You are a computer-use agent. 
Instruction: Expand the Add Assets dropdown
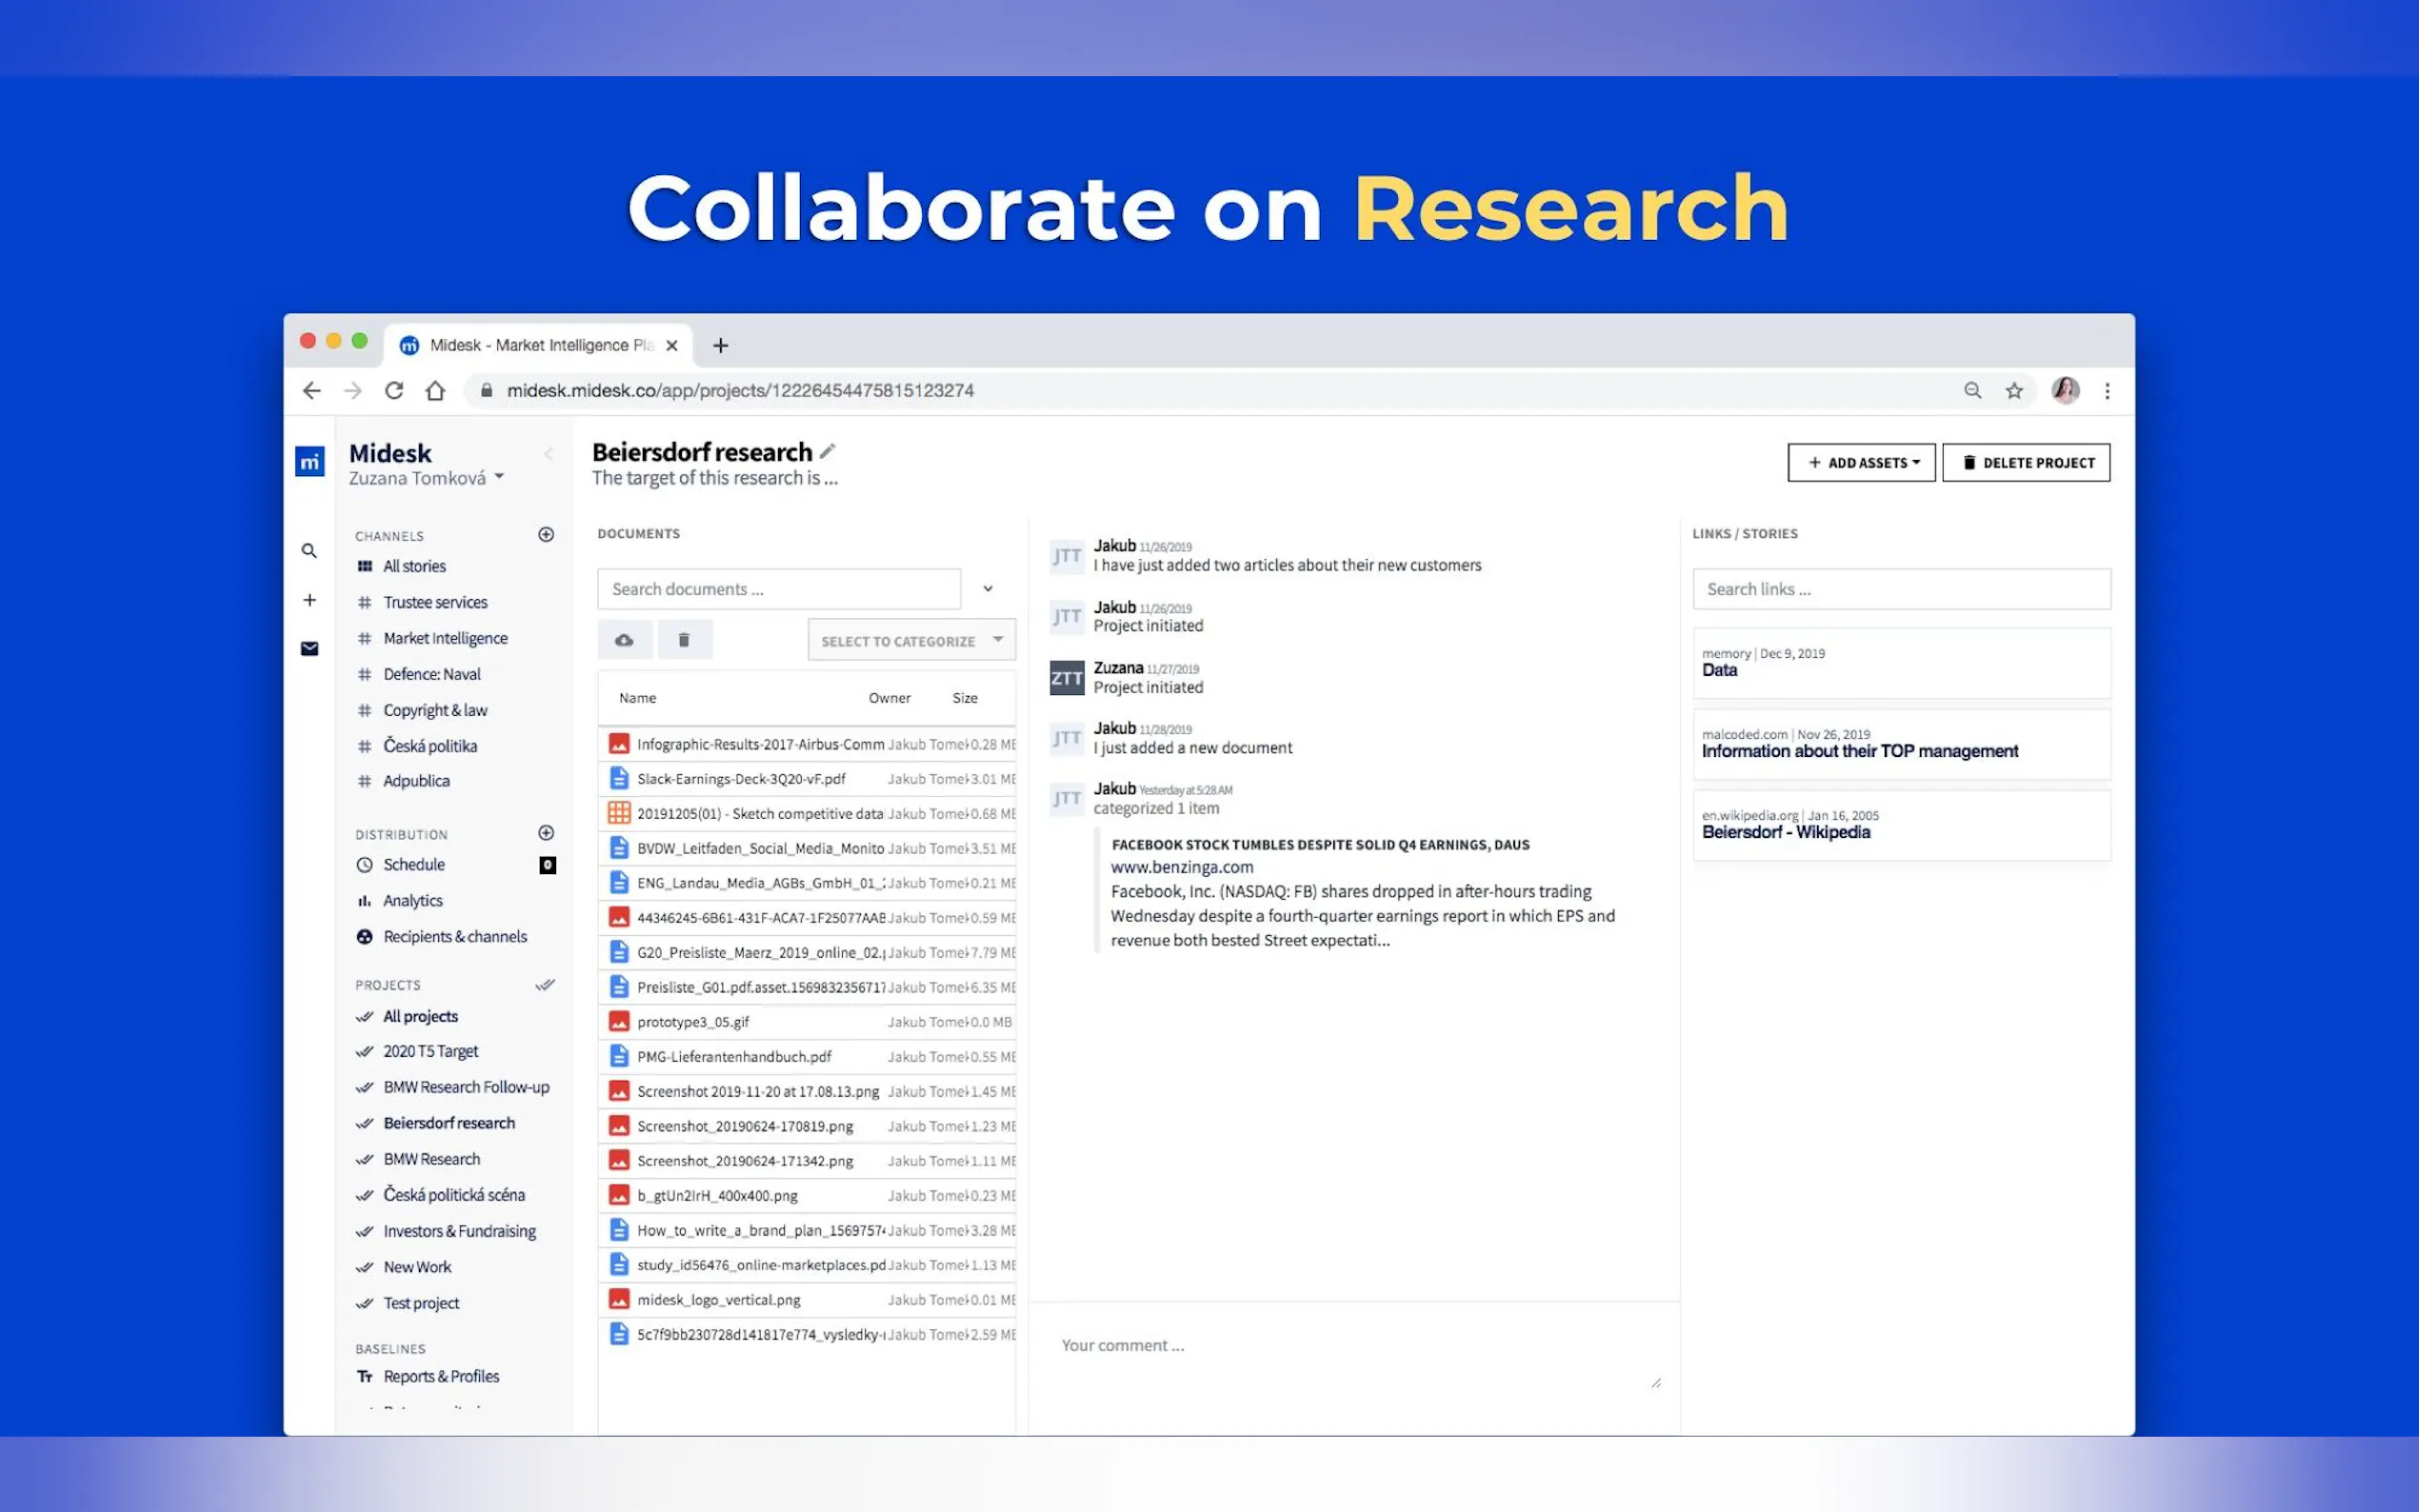click(1861, 463)
